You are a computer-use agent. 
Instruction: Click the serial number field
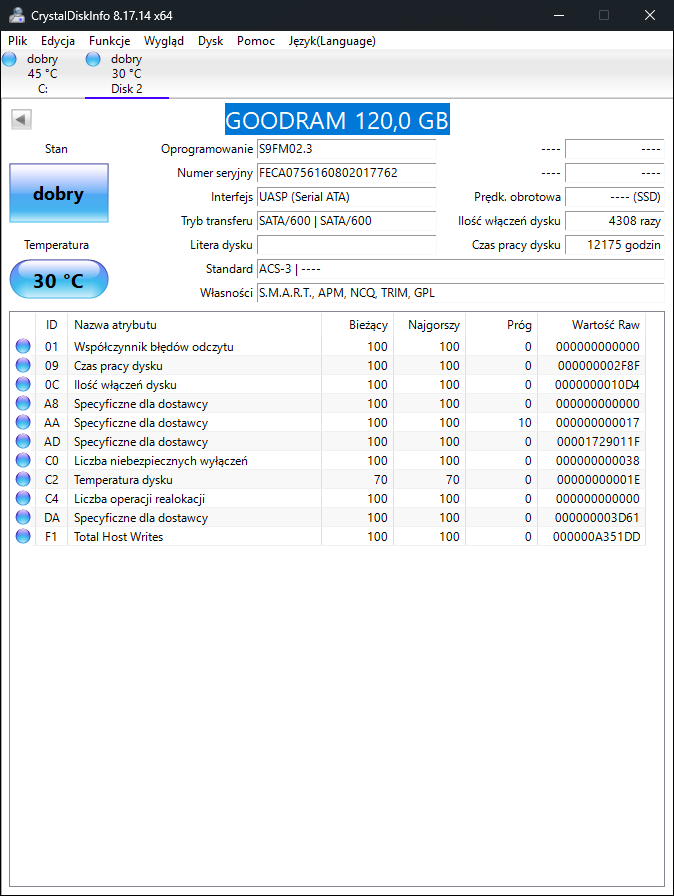click(347, 173)
